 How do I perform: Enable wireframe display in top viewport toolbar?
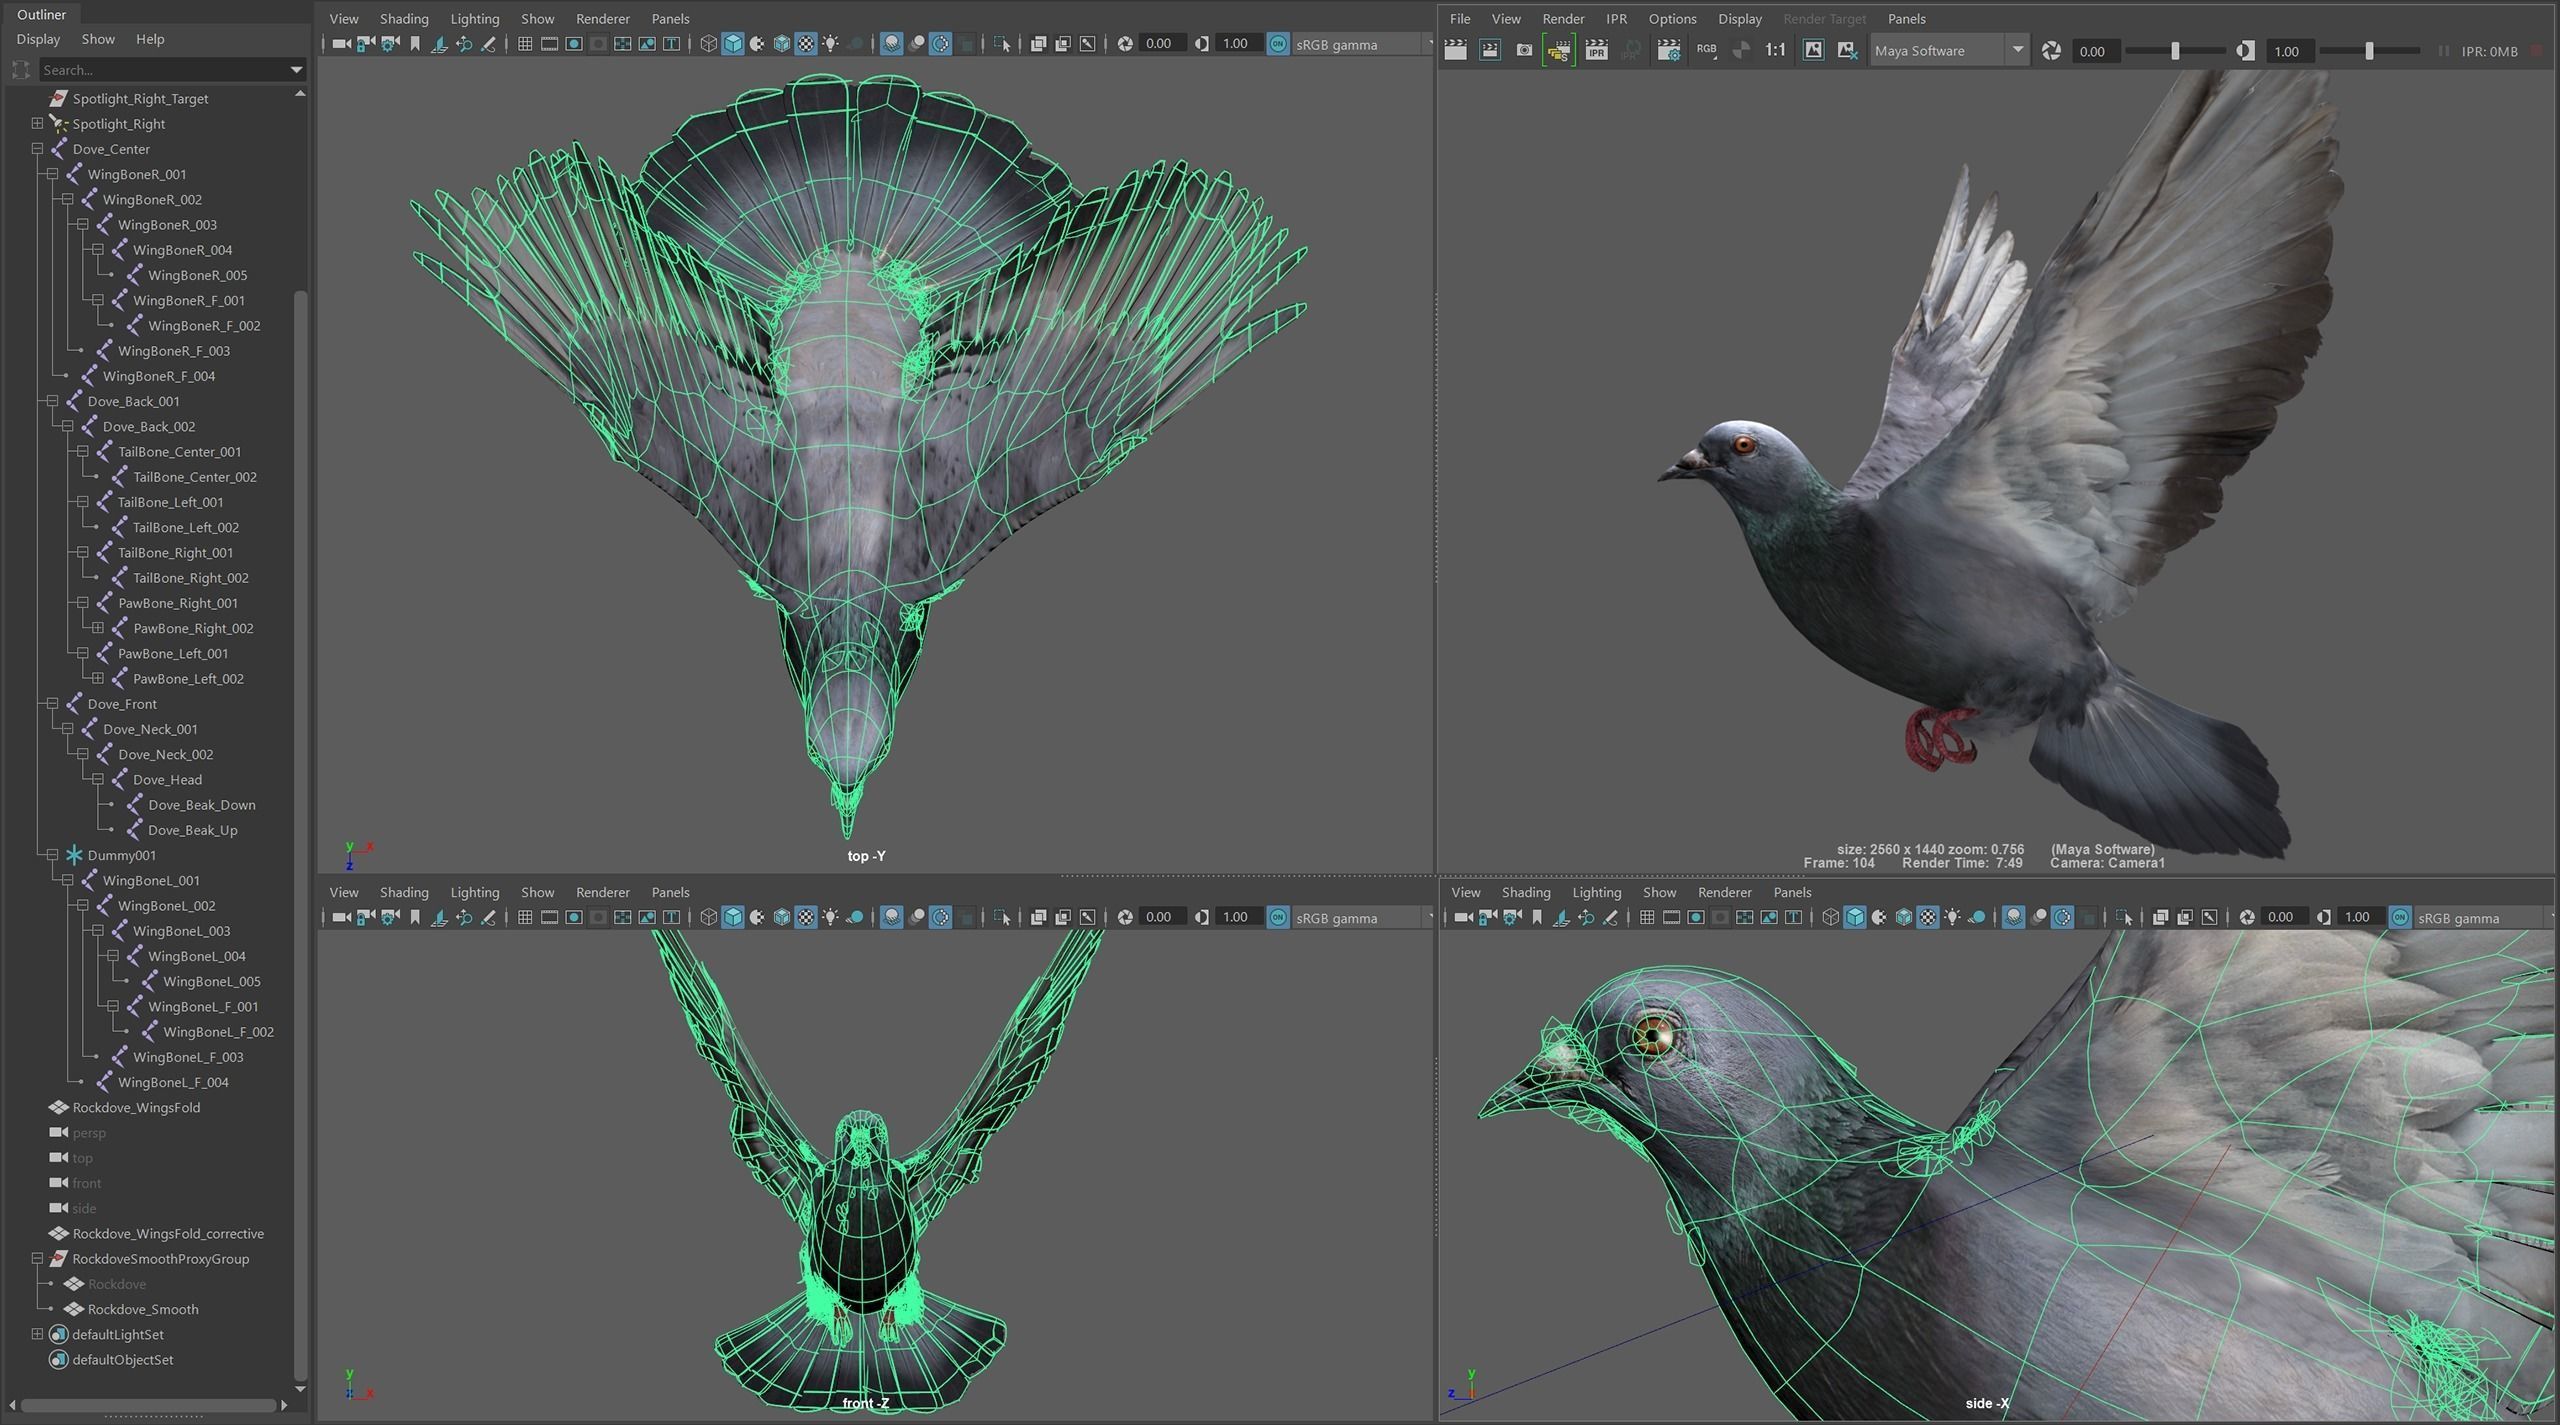click(708, 44)
